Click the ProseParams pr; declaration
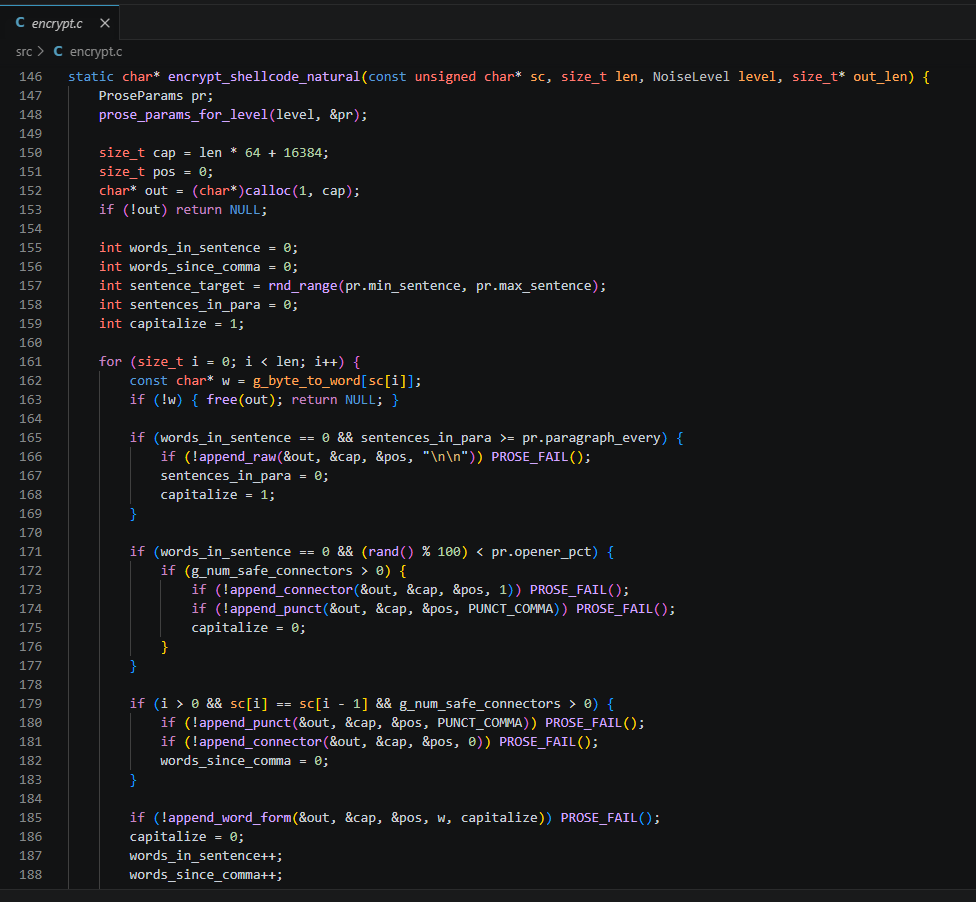 click(156, 96)
